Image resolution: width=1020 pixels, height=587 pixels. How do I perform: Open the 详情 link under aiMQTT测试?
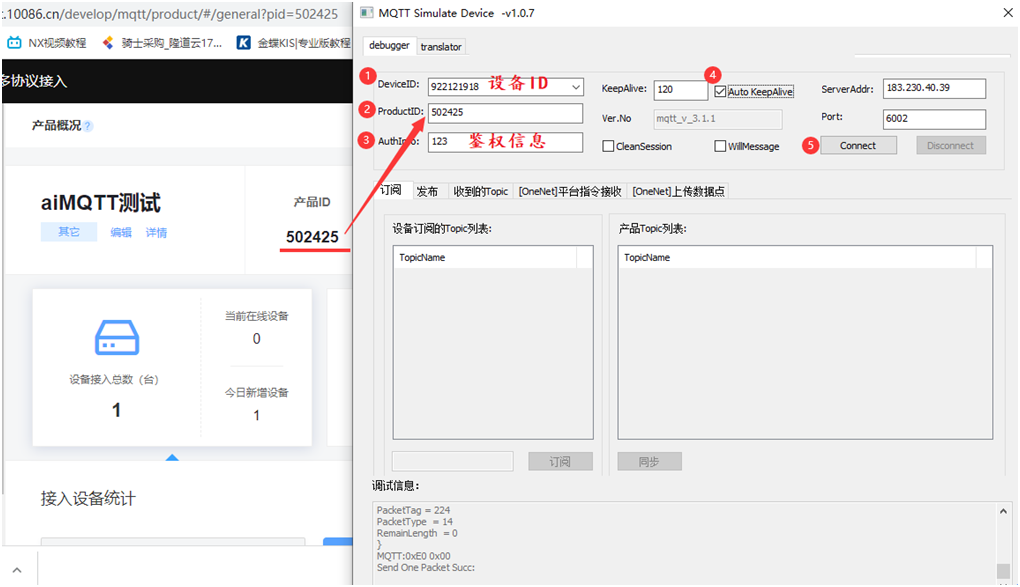tap(156, 232)
